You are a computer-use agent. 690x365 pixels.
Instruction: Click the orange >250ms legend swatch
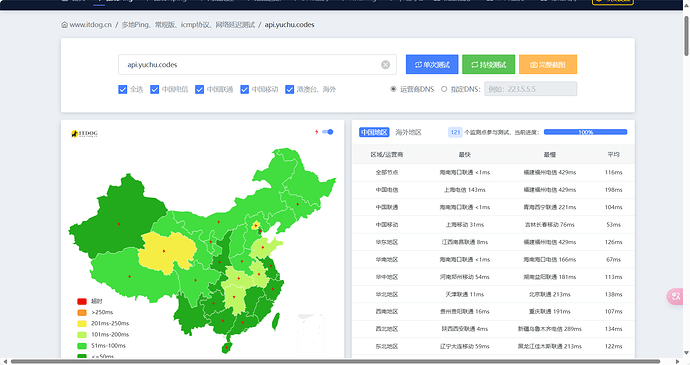82,313
